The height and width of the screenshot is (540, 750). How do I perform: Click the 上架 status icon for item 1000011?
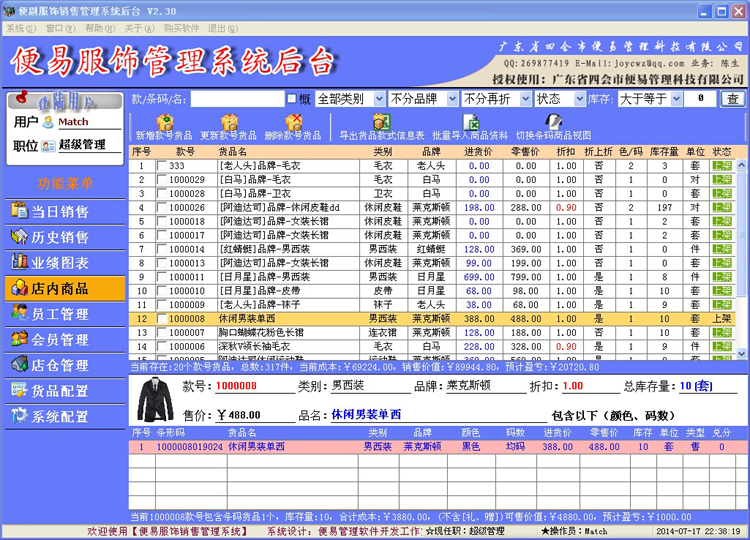tap(722, 277)
